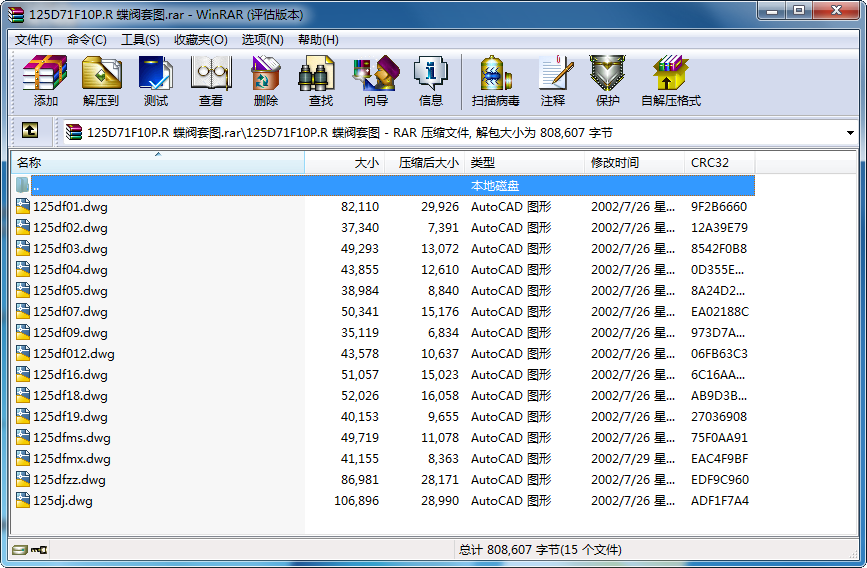The width and height of the screenshot is (867, 568).
Task: Open the 文件(F) menu
Action: (x=34, y=40)
